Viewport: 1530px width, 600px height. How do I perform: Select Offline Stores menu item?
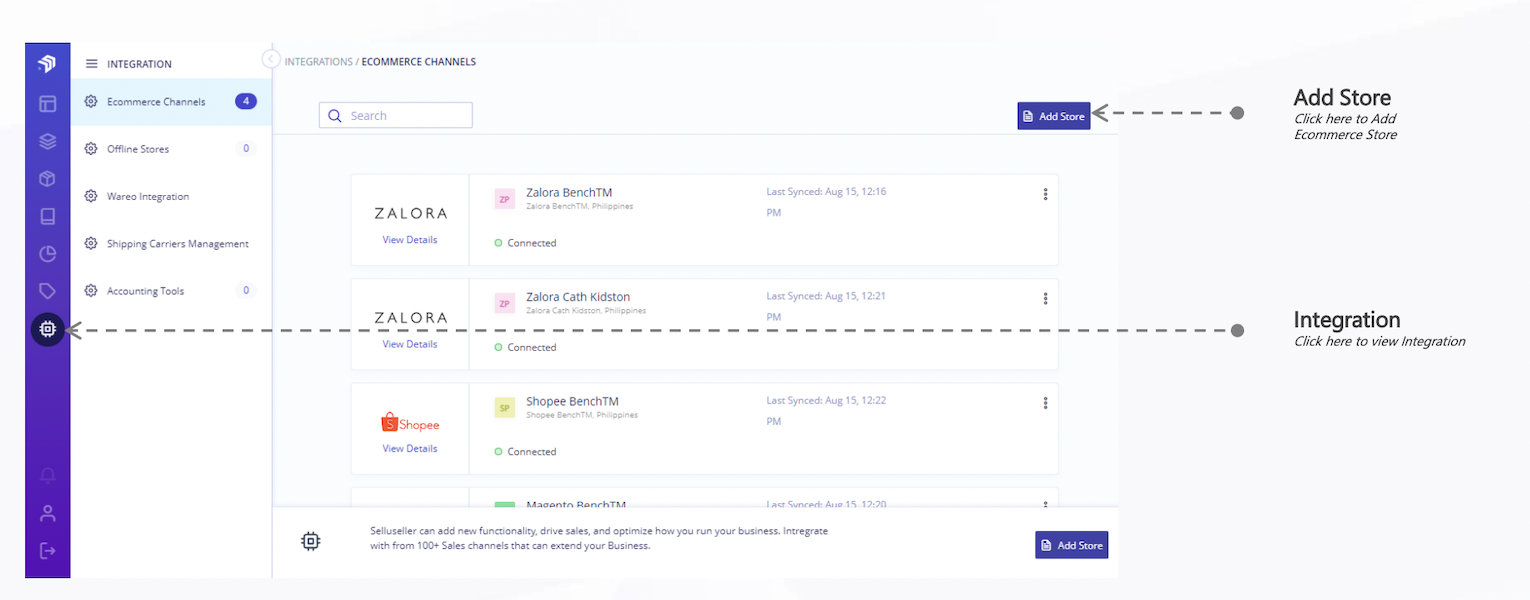point(171,149)
